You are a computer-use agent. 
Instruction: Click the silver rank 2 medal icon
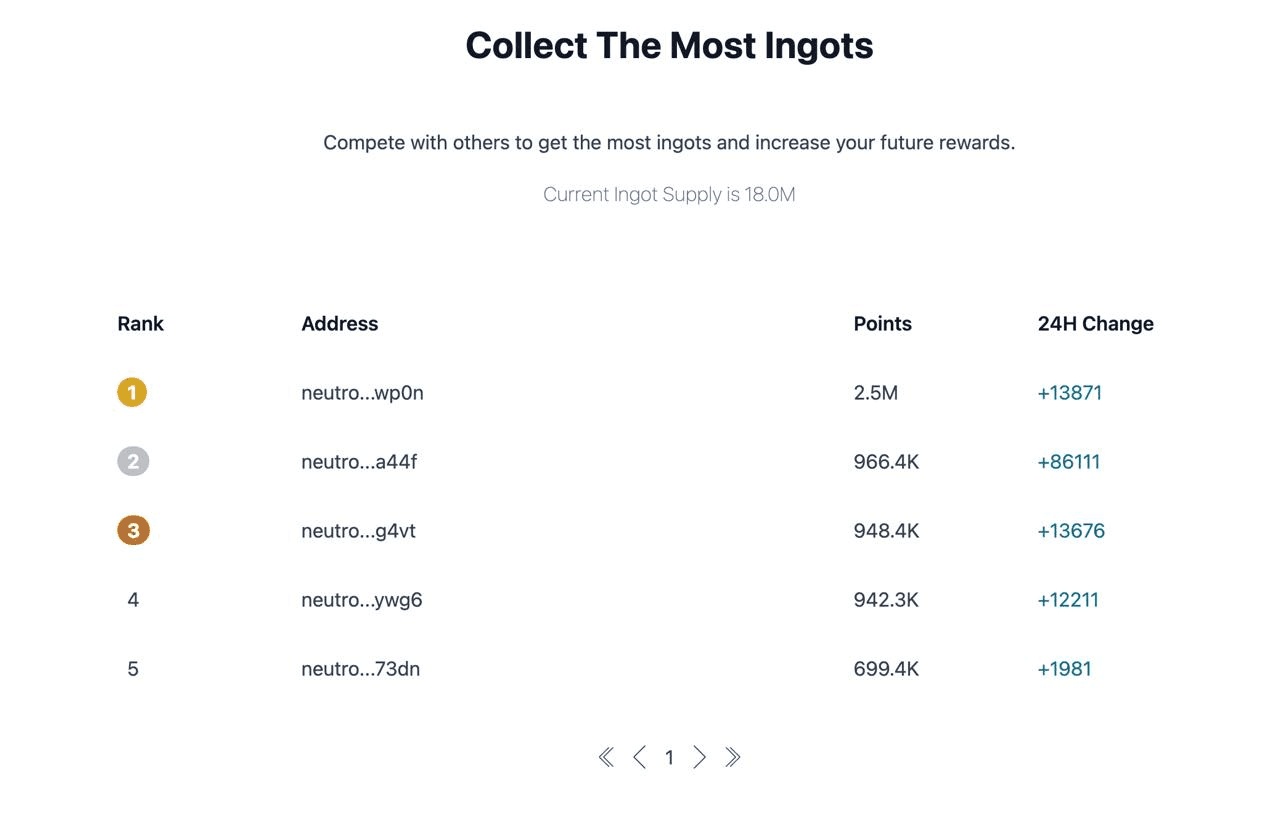(x=133, y=461)
